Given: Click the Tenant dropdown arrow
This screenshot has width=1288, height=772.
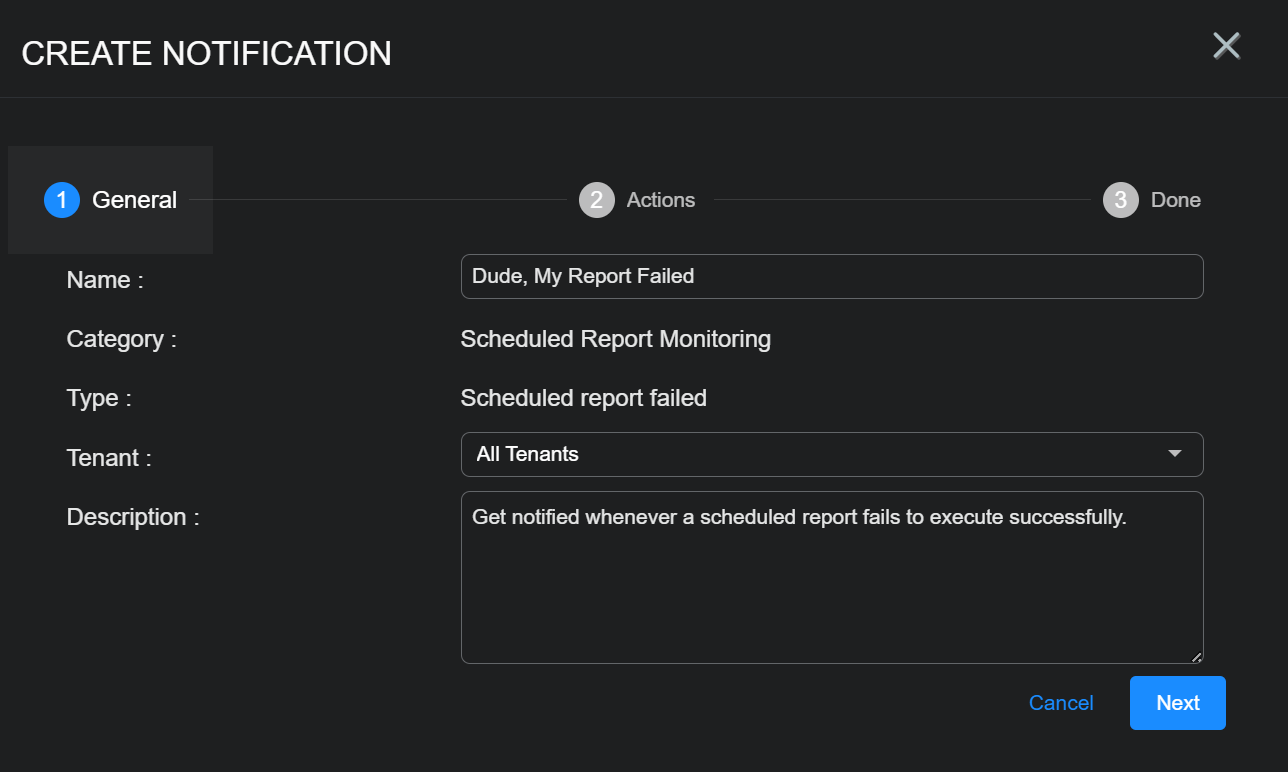Looking at the screenshot, I should tap(1175, 454).
